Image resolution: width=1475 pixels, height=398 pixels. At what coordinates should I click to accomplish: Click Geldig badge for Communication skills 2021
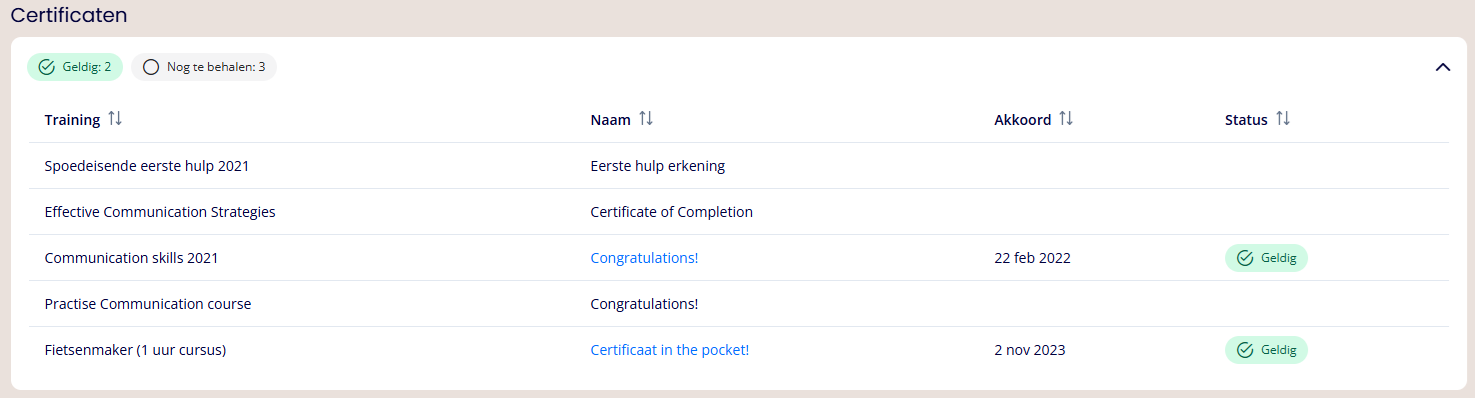click(x=1266, y=258)
